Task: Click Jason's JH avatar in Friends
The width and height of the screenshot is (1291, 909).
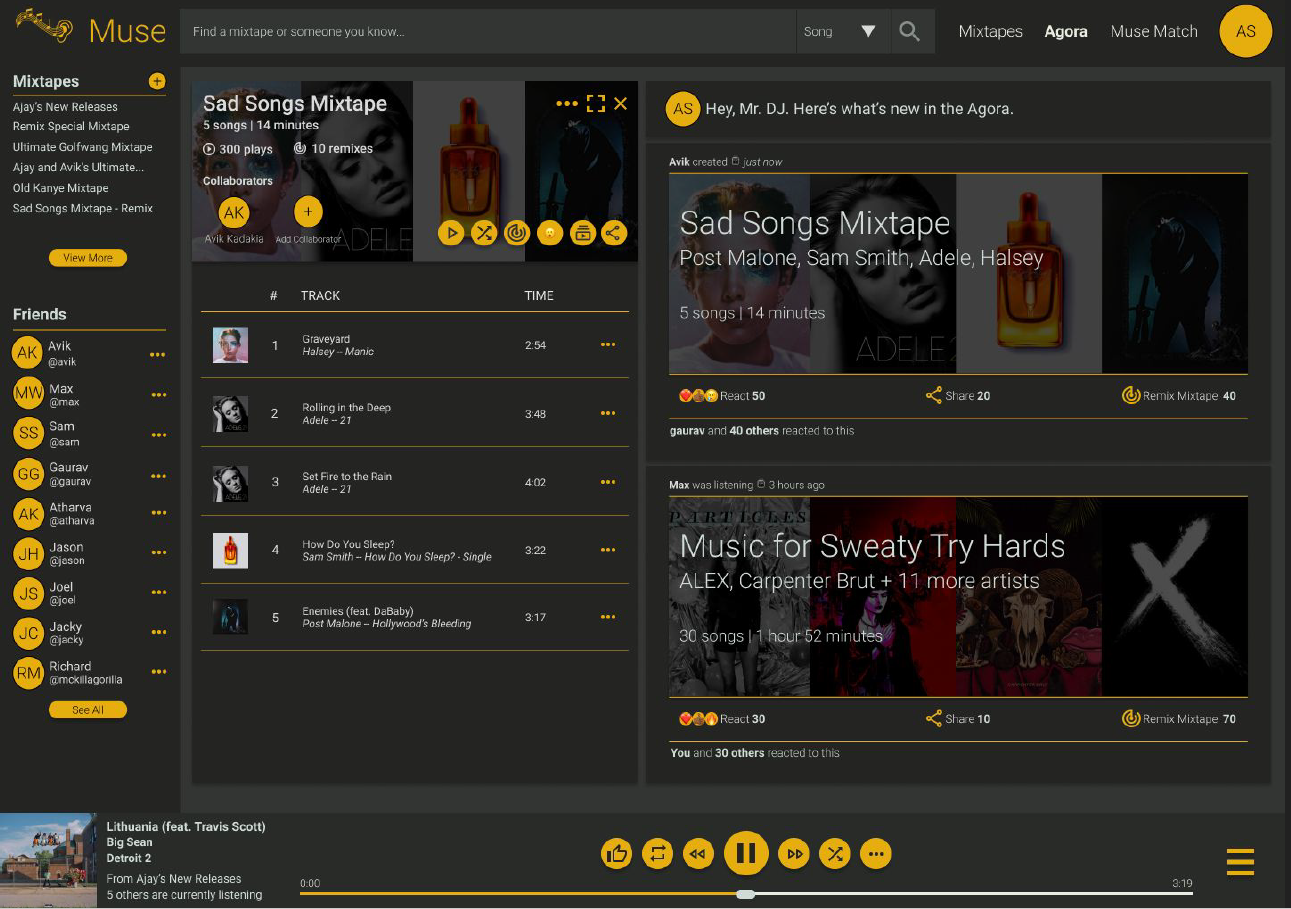Action: tap(28, 553)
